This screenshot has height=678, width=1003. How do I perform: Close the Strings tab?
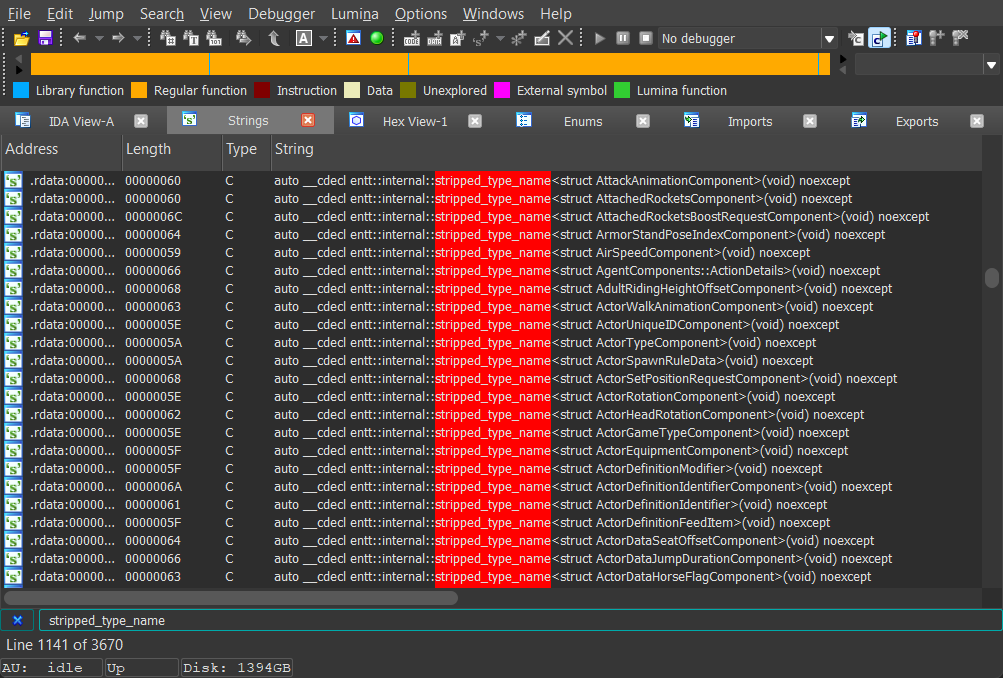308,120
